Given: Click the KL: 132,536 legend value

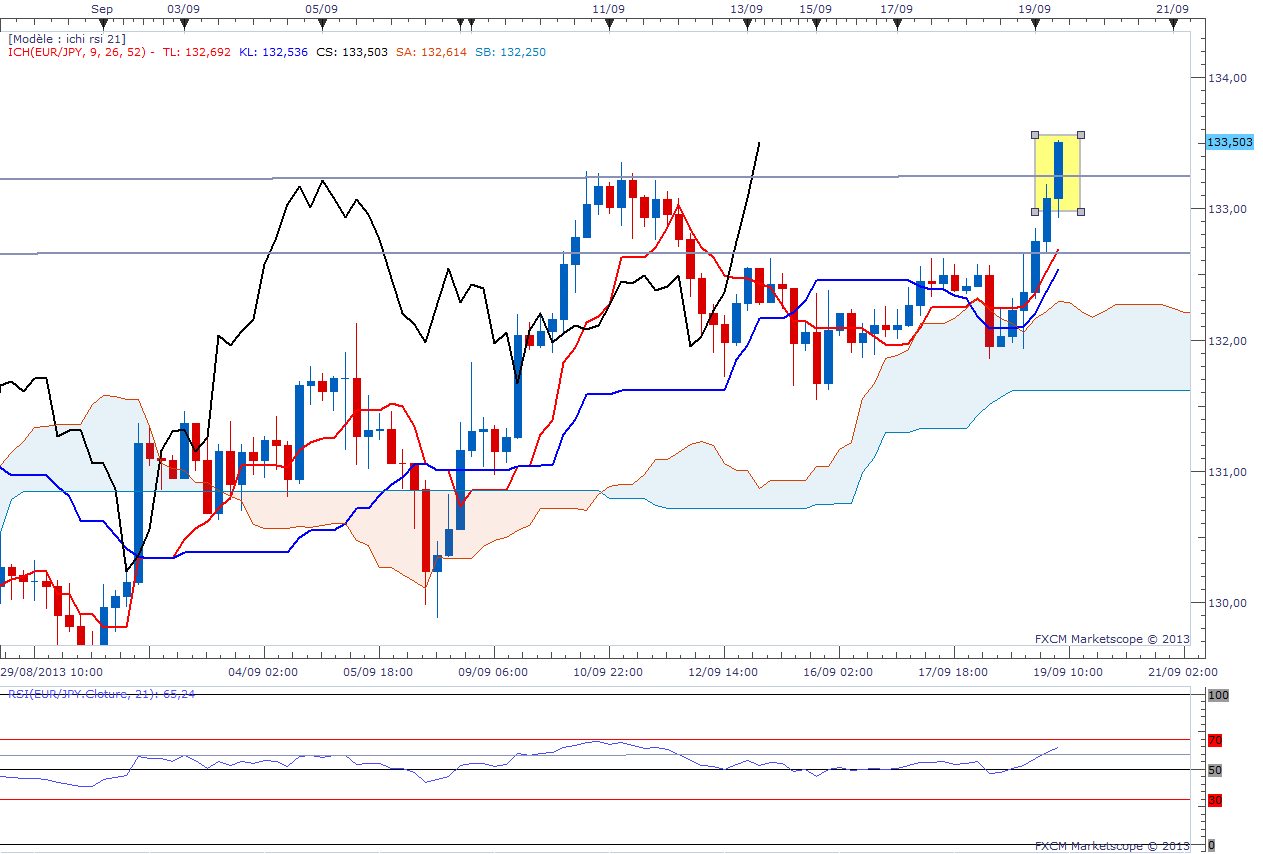Looking at the screenshot, I should [274, 52].
